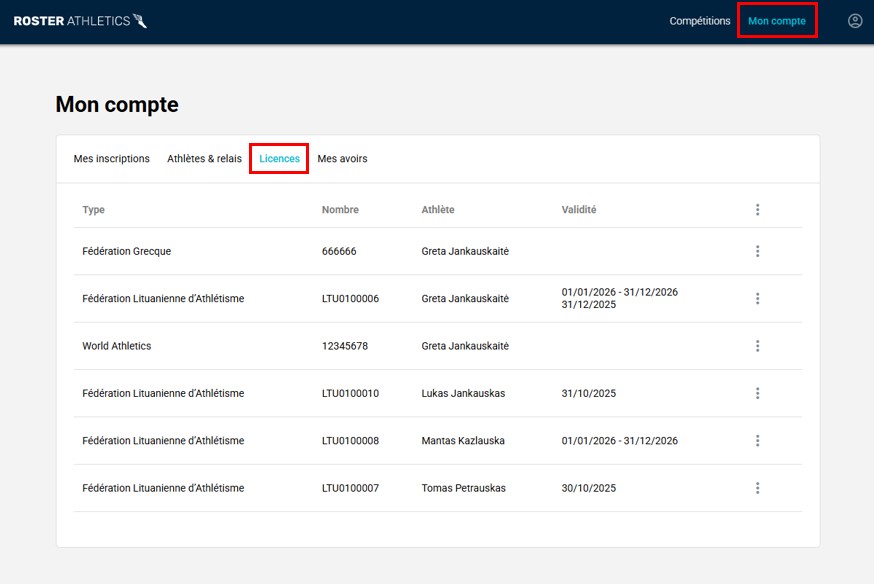This screenshot has width=874, height=584.
Task: Click the Roster Athletics logo
Action: click(80, 21)
